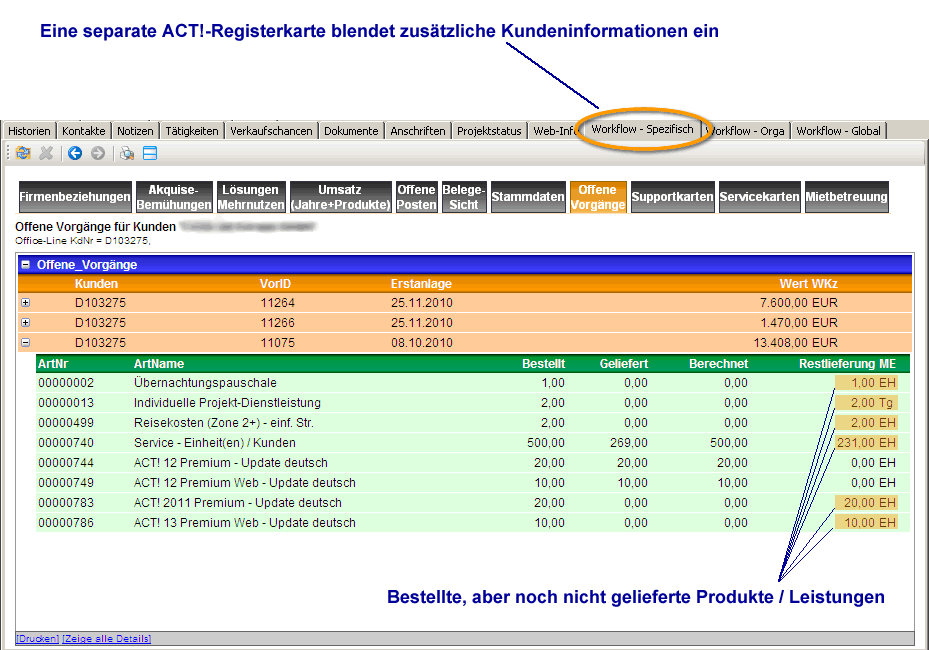929x650 pixels.
Task: Click the Lösungen Mehrnutzen button
Action: [251, 197]
